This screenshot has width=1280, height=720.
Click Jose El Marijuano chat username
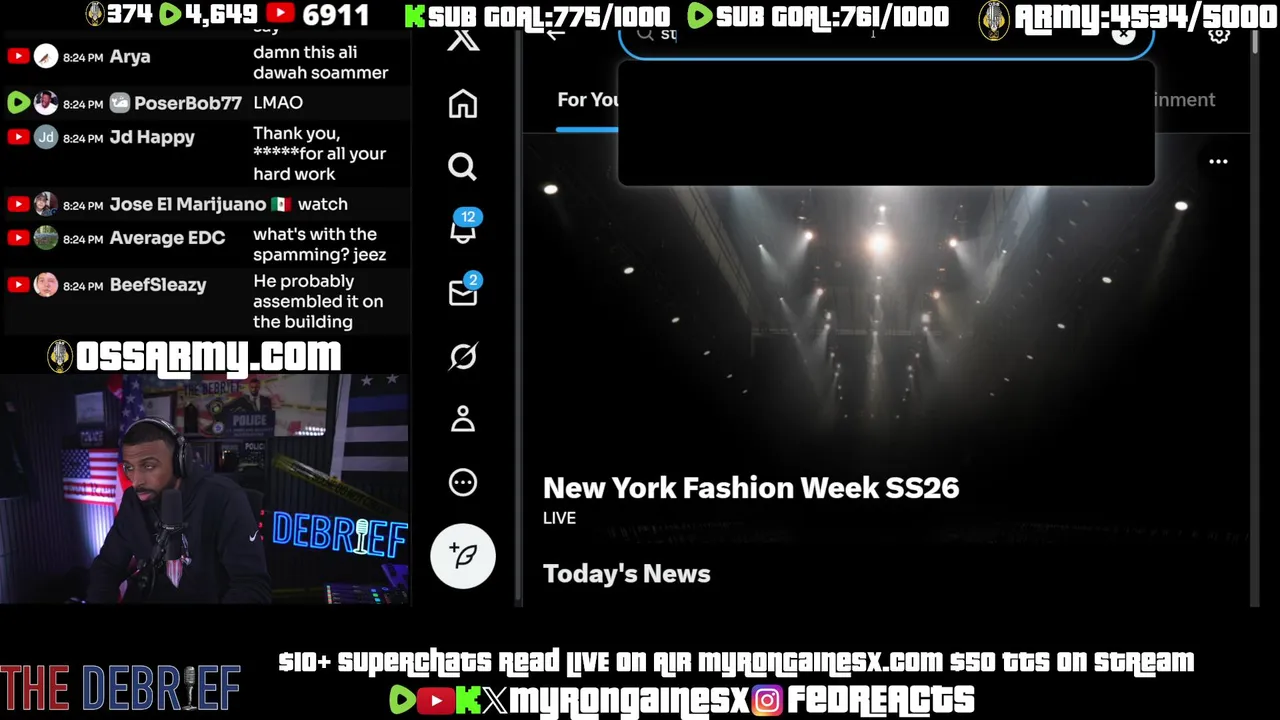(x=188, y=204)
